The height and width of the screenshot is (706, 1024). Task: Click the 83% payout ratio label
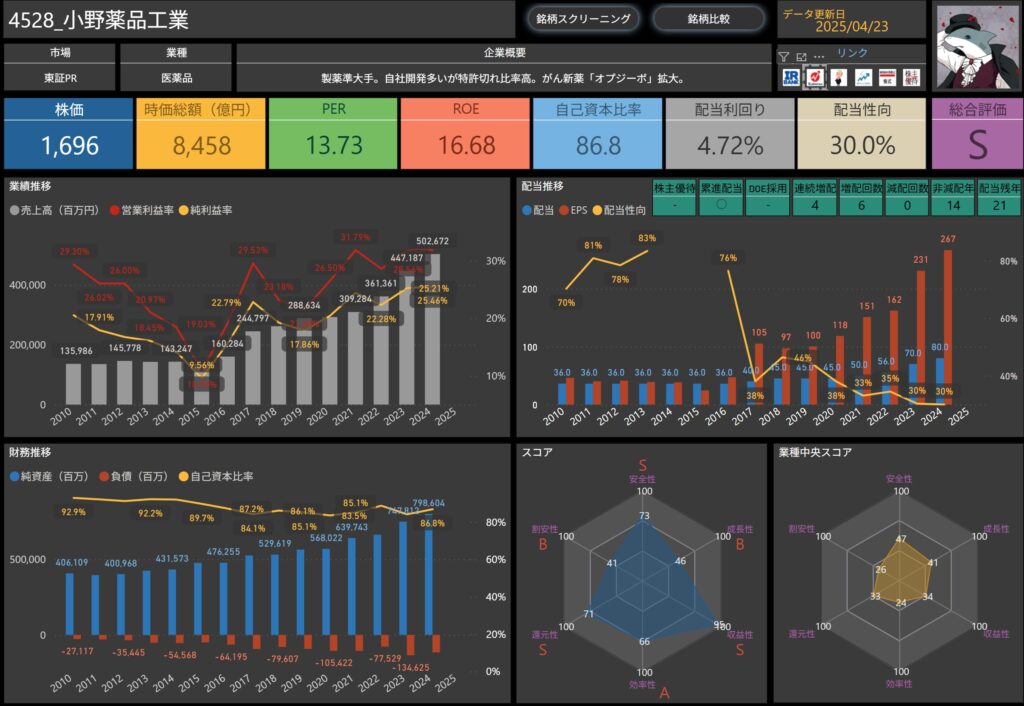(647, 238)
